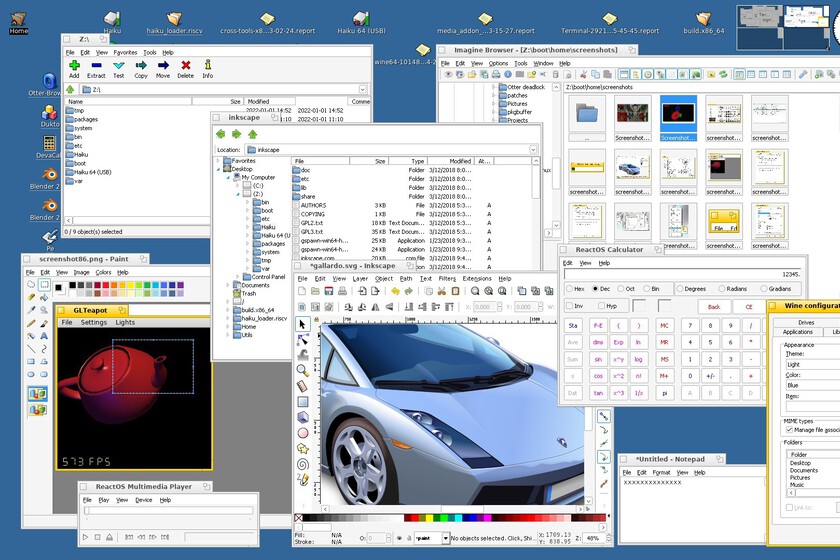Select the Degrees radio button in Calculator

click(x=680, y=288)
